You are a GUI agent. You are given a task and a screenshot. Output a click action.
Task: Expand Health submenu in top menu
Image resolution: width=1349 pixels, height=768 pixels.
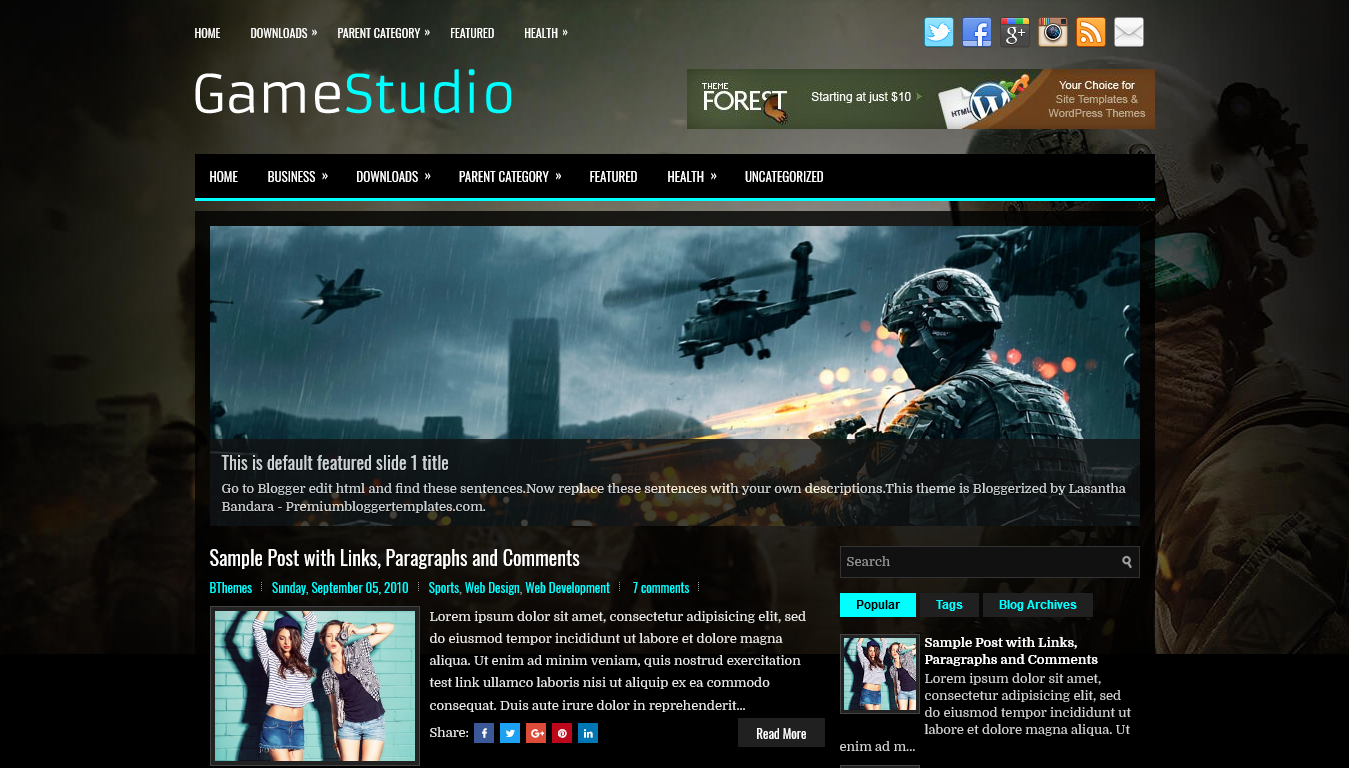click(x=545, y=33)
